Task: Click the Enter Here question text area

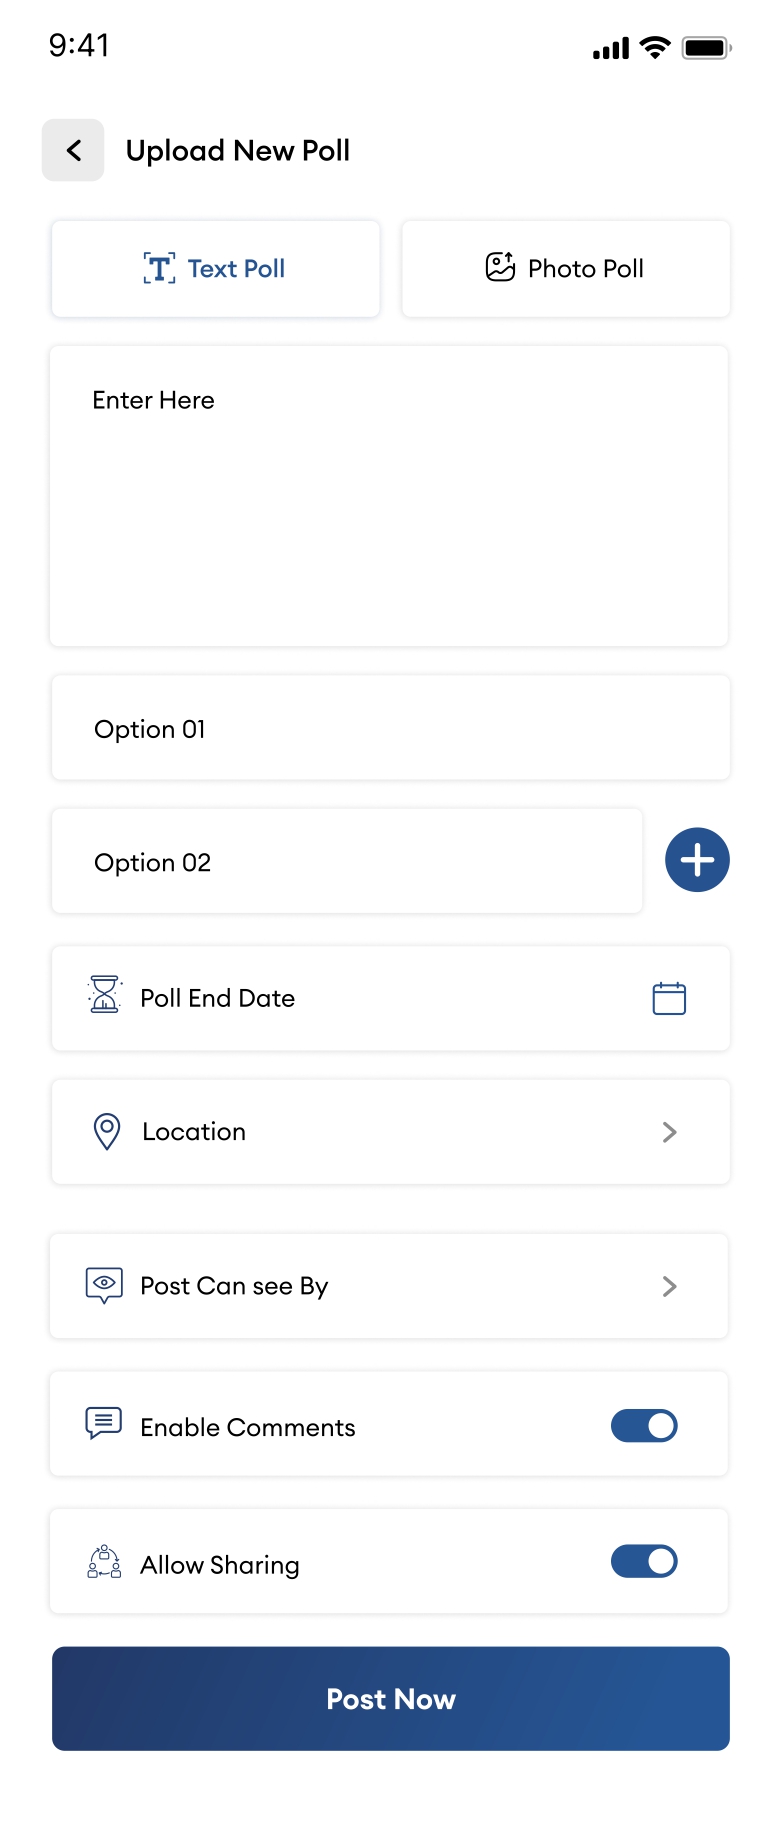Action: point(389,496)
